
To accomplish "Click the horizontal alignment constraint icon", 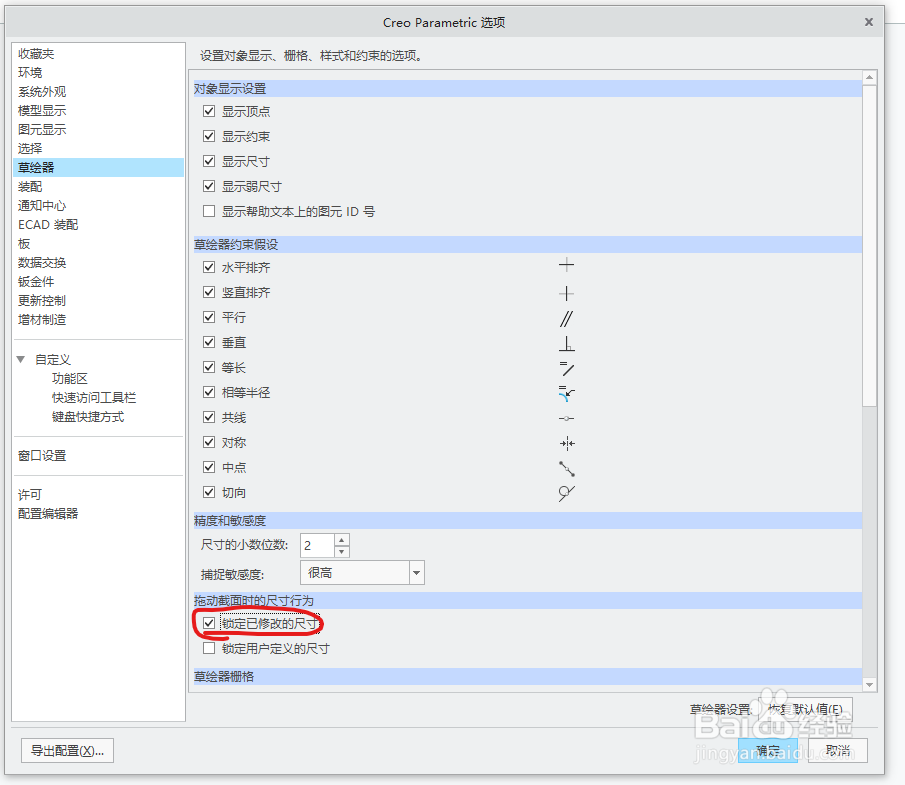I will (566, 266).
